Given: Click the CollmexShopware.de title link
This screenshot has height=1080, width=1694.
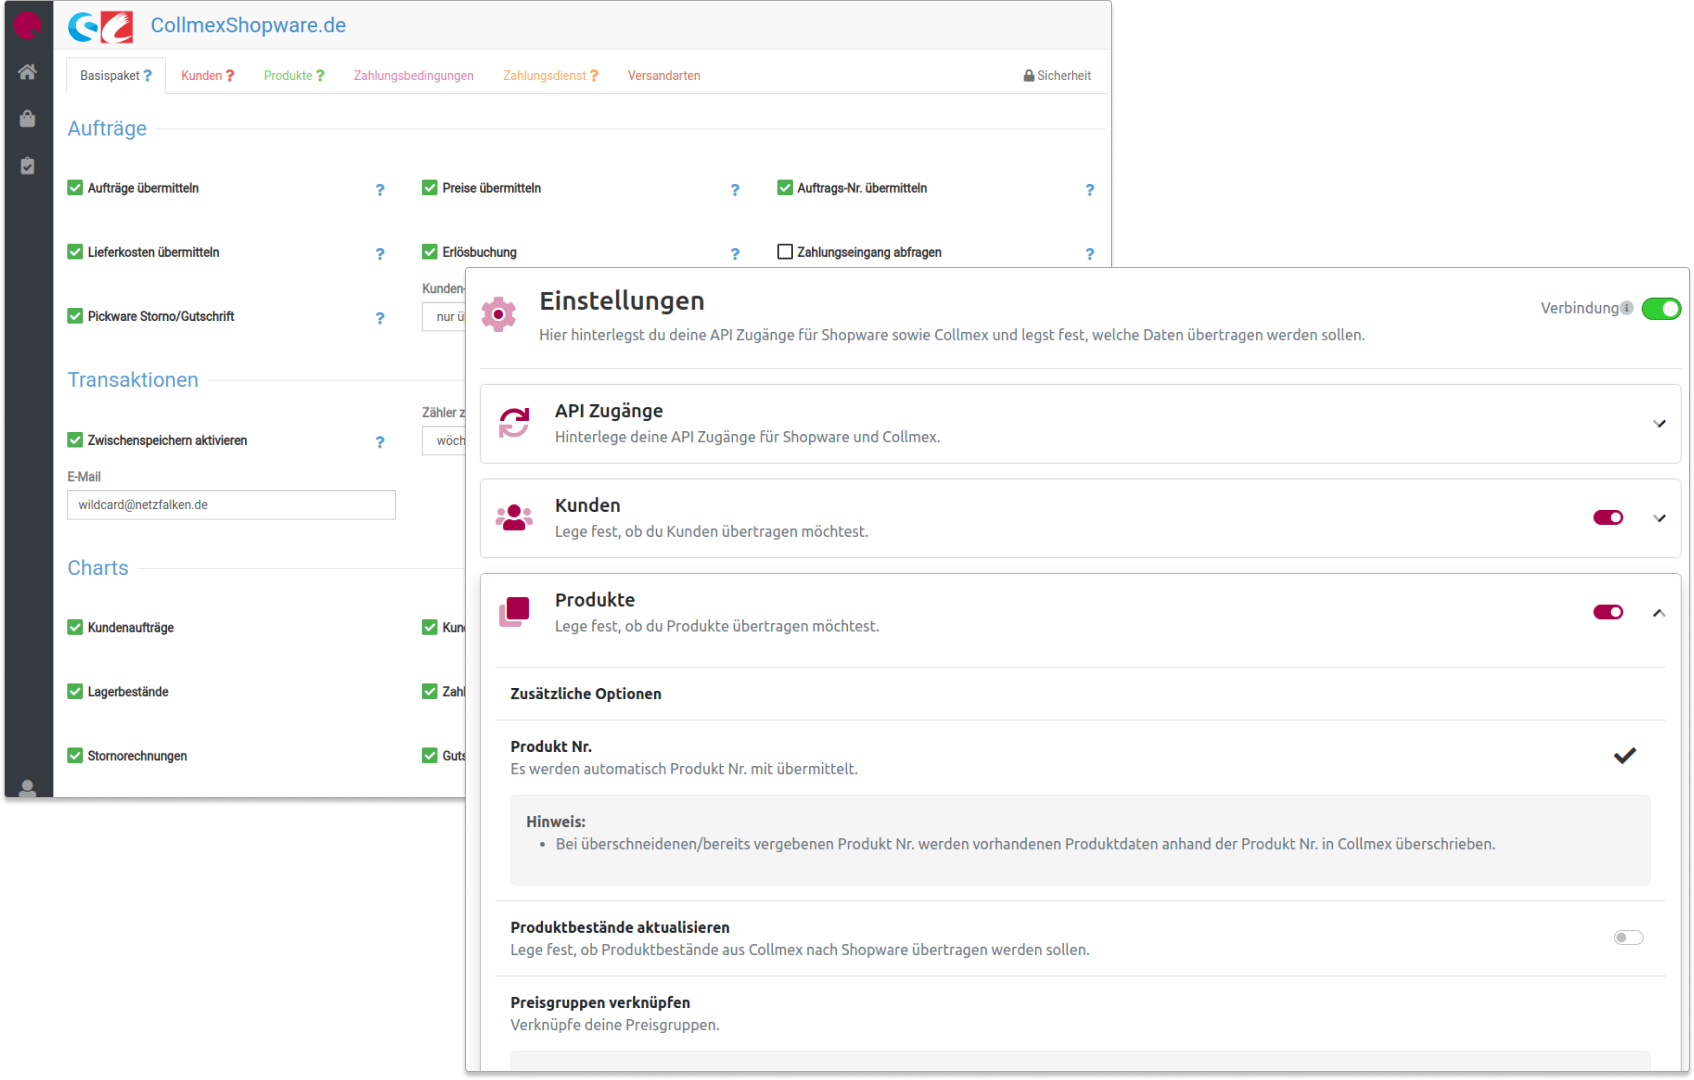Looking at the screenshot, I should tap(248, 26).
